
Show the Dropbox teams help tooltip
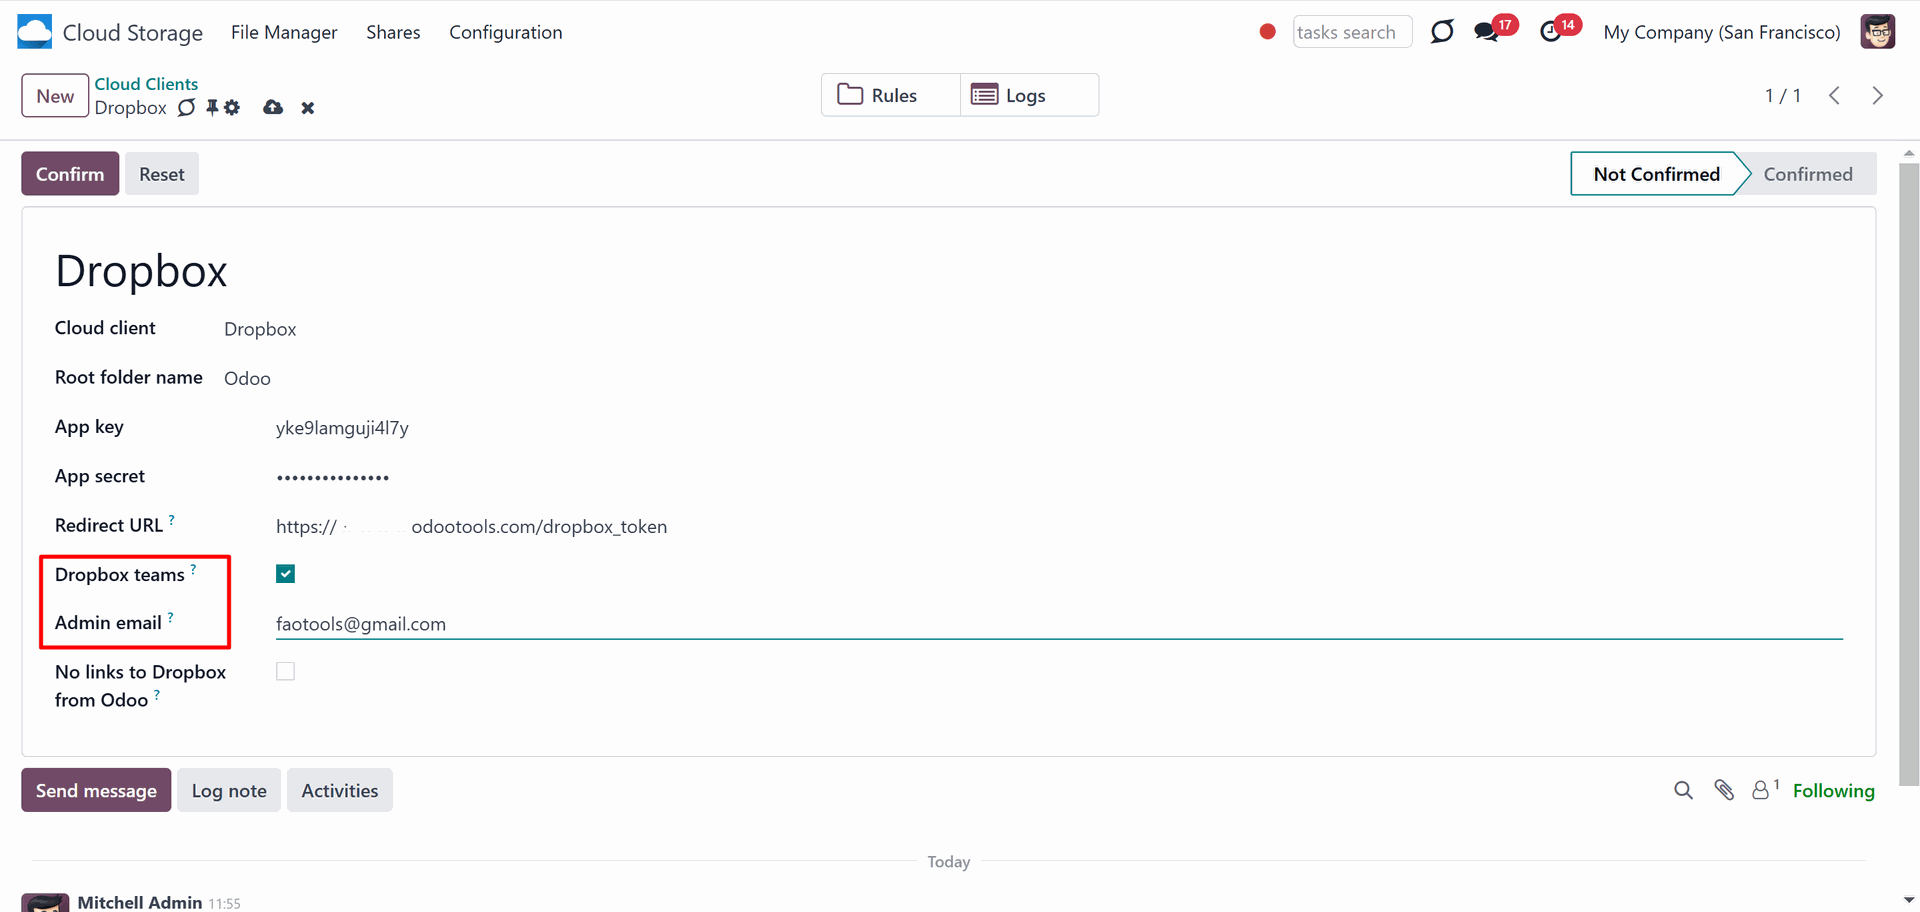193,568
